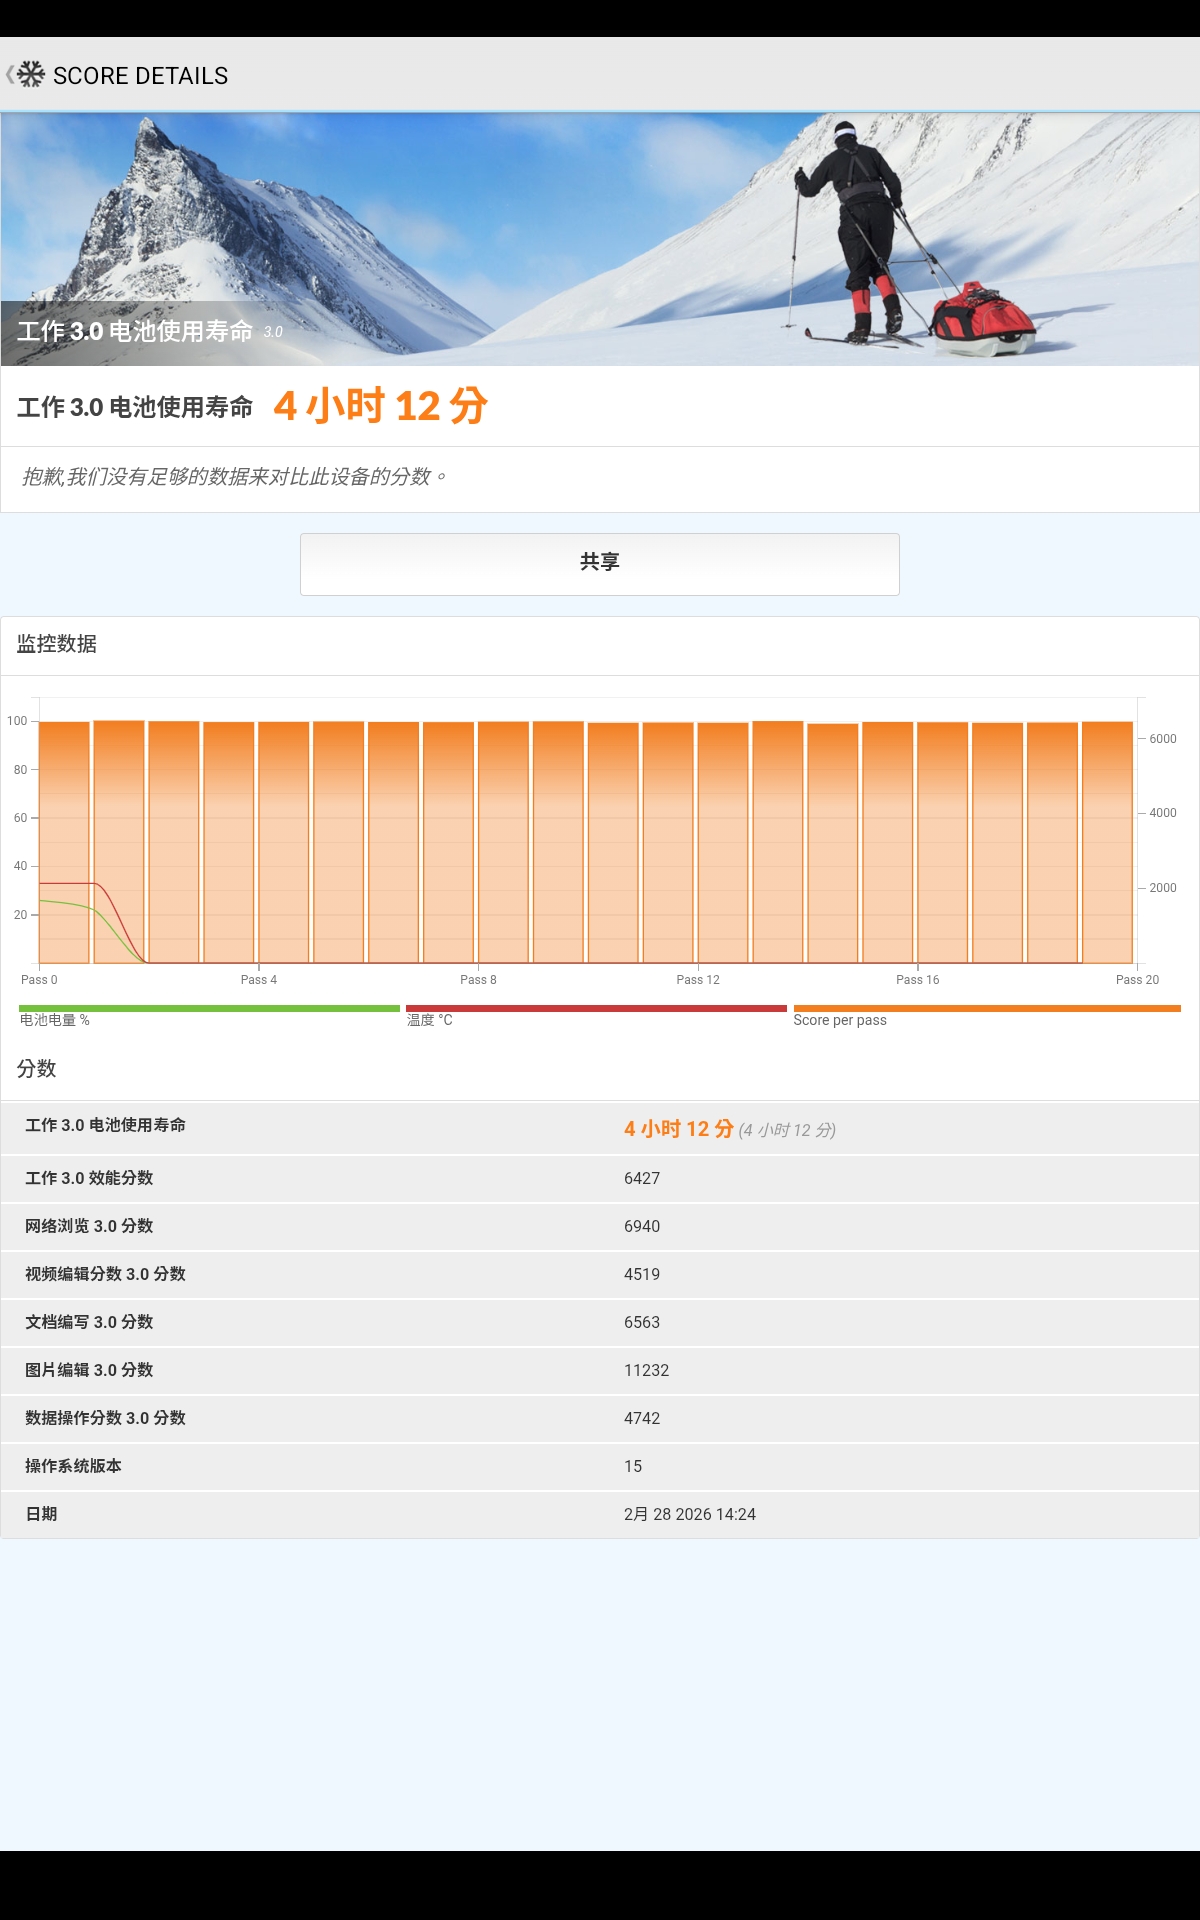Tap the 数据操作分数 3.0 分数 row
Viewport: 1200px width, 1920px height.
coord(600,1418)
